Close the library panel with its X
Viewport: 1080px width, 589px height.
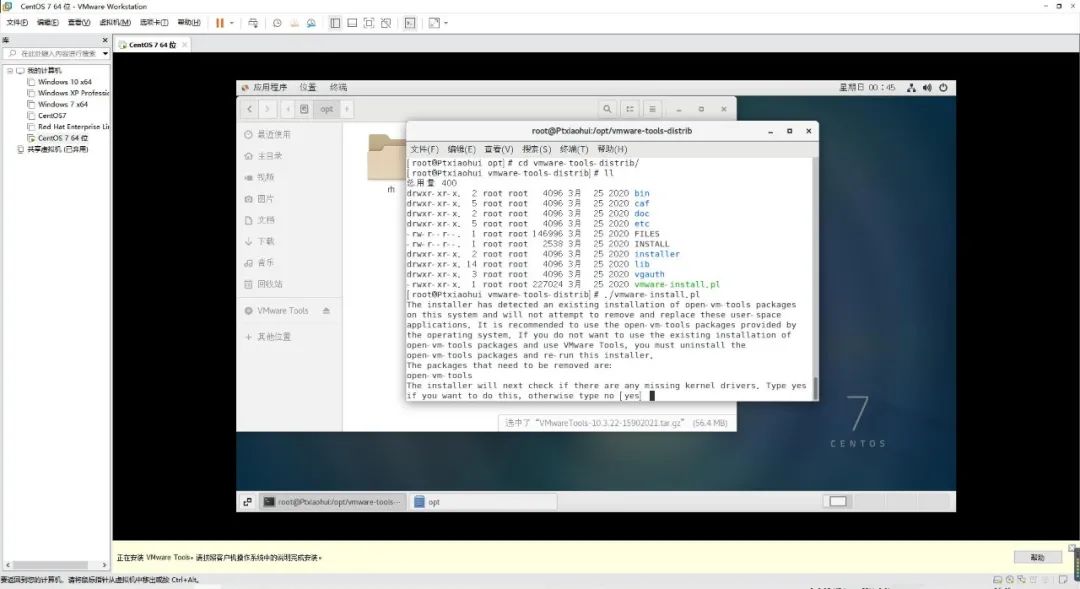(x=105, y=41)
